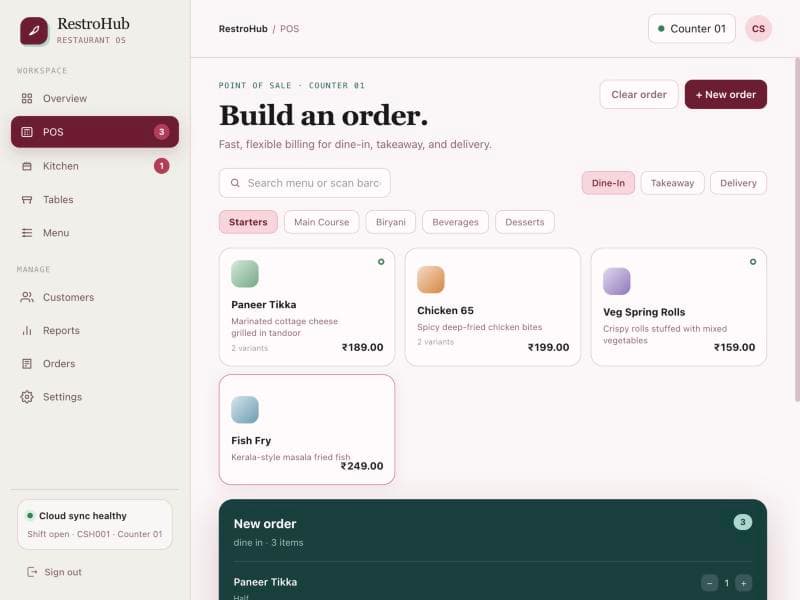Increase Paneer Tikka quantity with plus
The image size is (800, 600).
[743, 583]
